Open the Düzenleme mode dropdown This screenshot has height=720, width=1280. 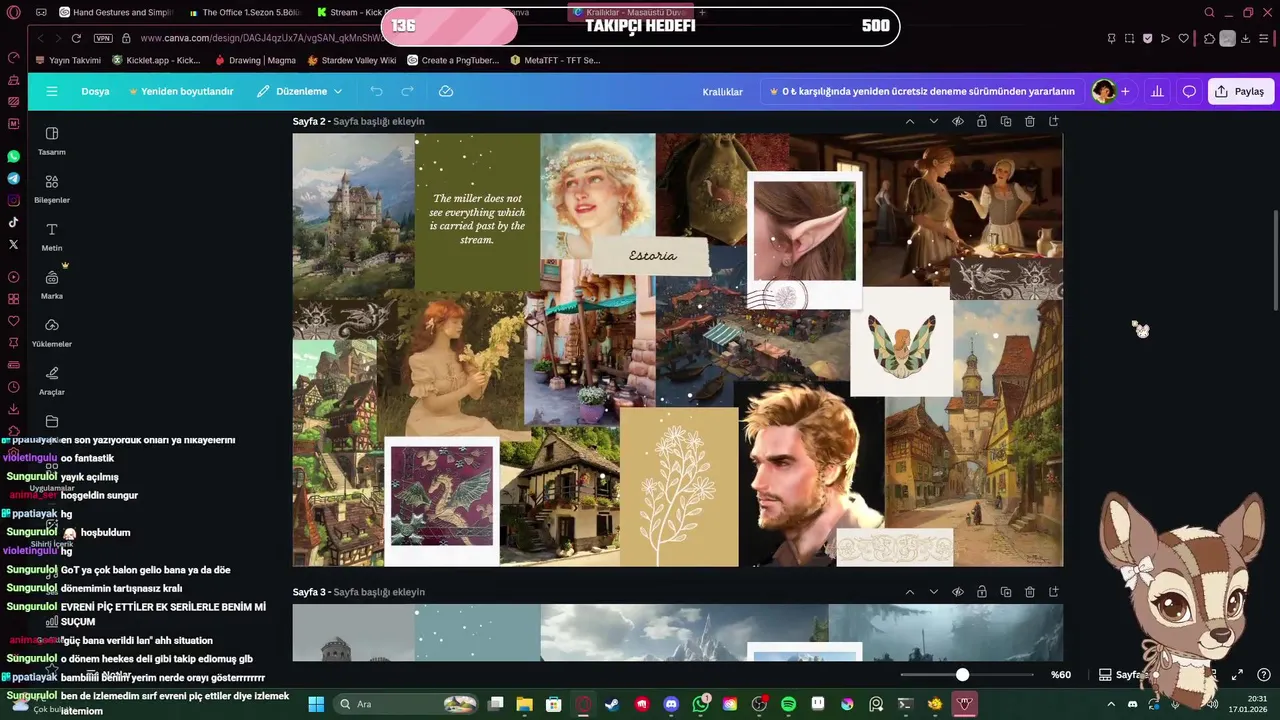[x=299, y=91]
